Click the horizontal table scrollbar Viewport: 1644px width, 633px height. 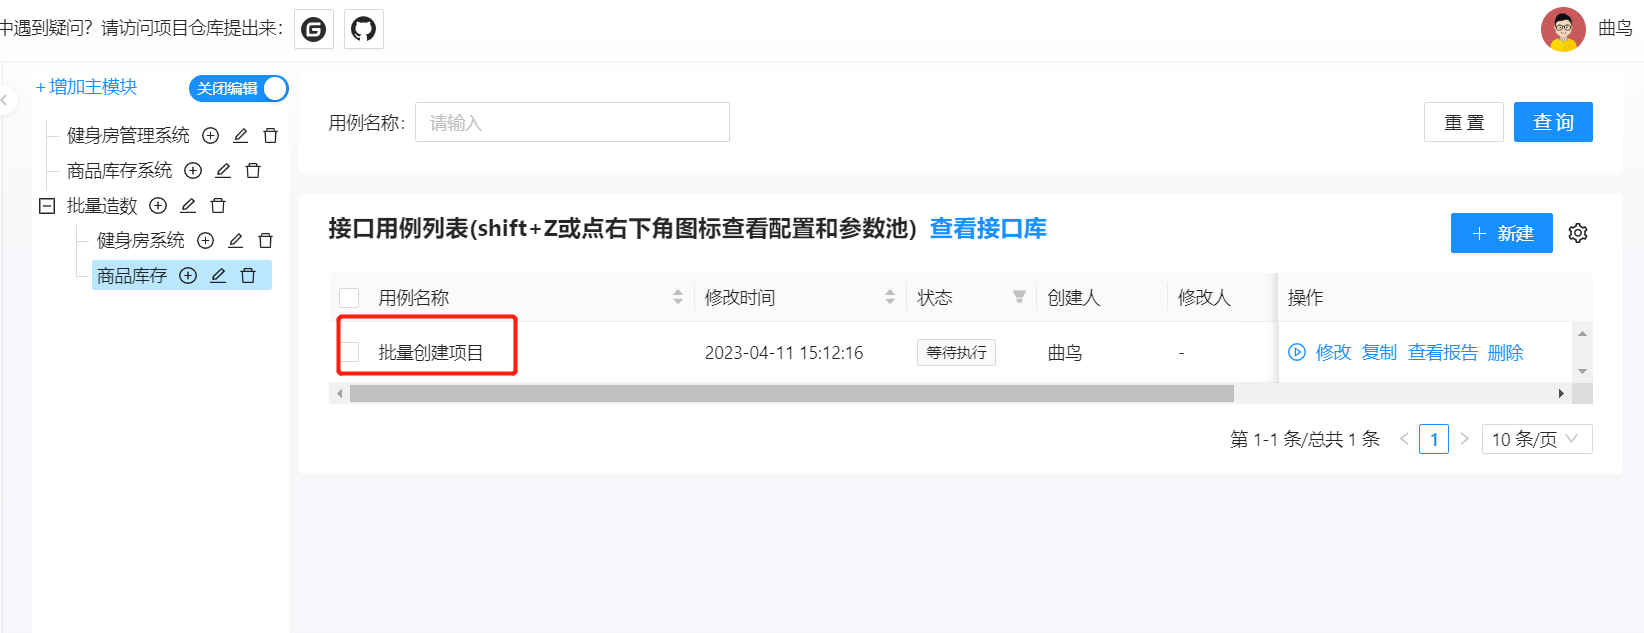coord(791,394)
